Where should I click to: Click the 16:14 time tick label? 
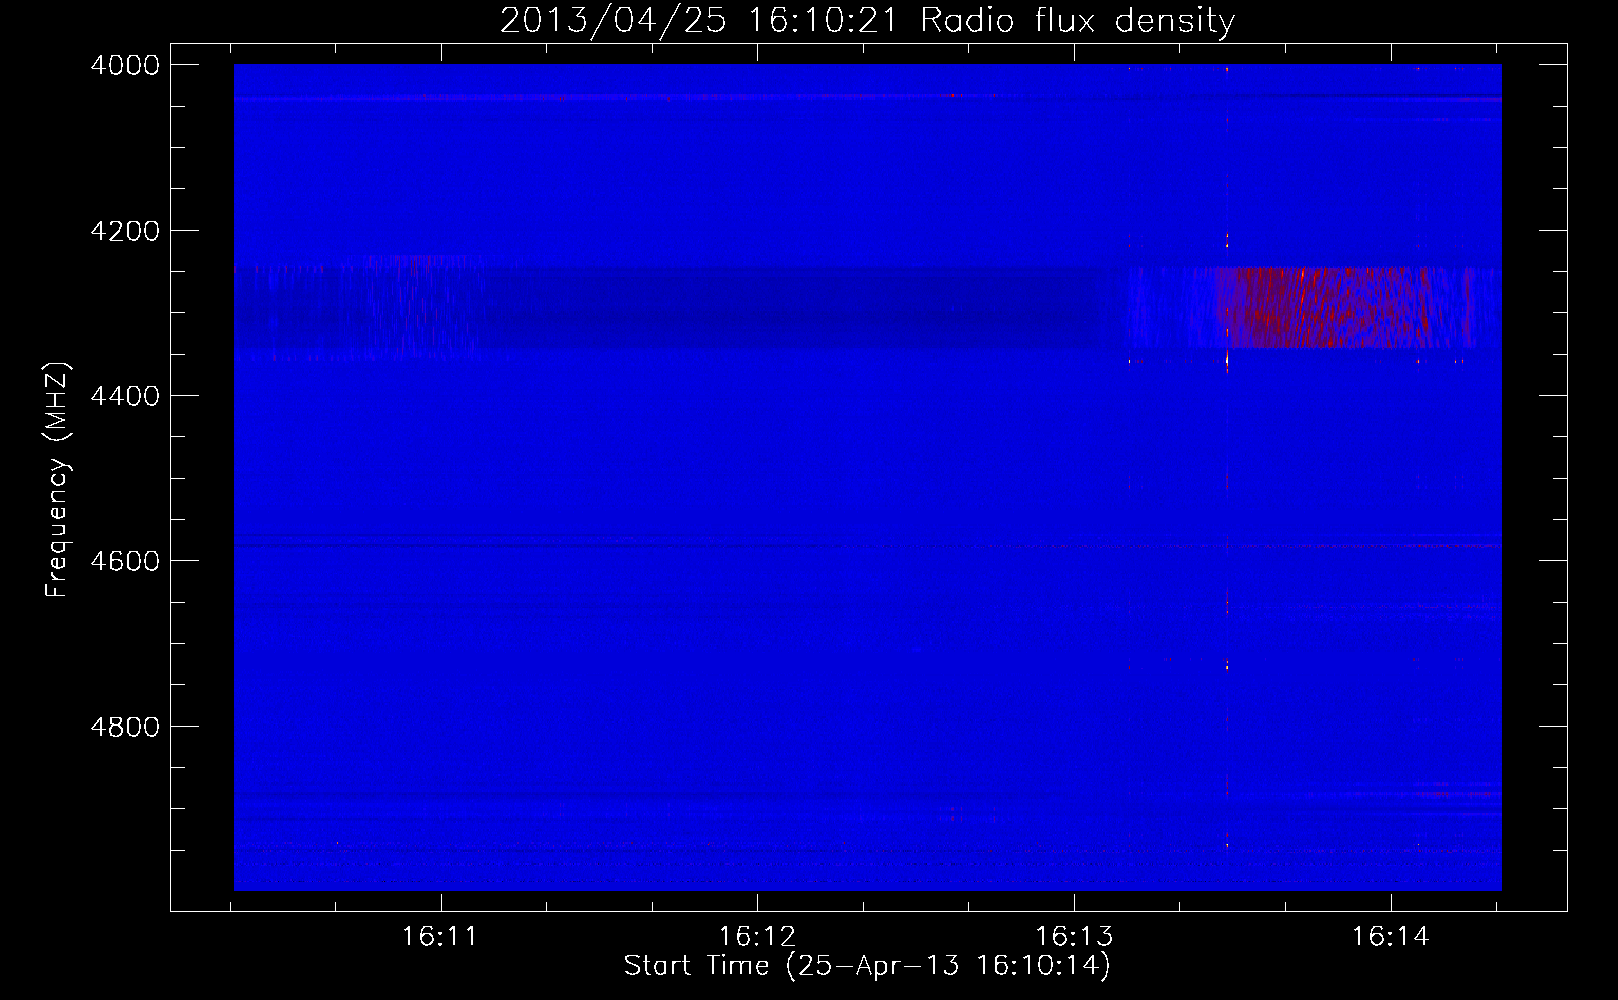[x=1391, y=937]
